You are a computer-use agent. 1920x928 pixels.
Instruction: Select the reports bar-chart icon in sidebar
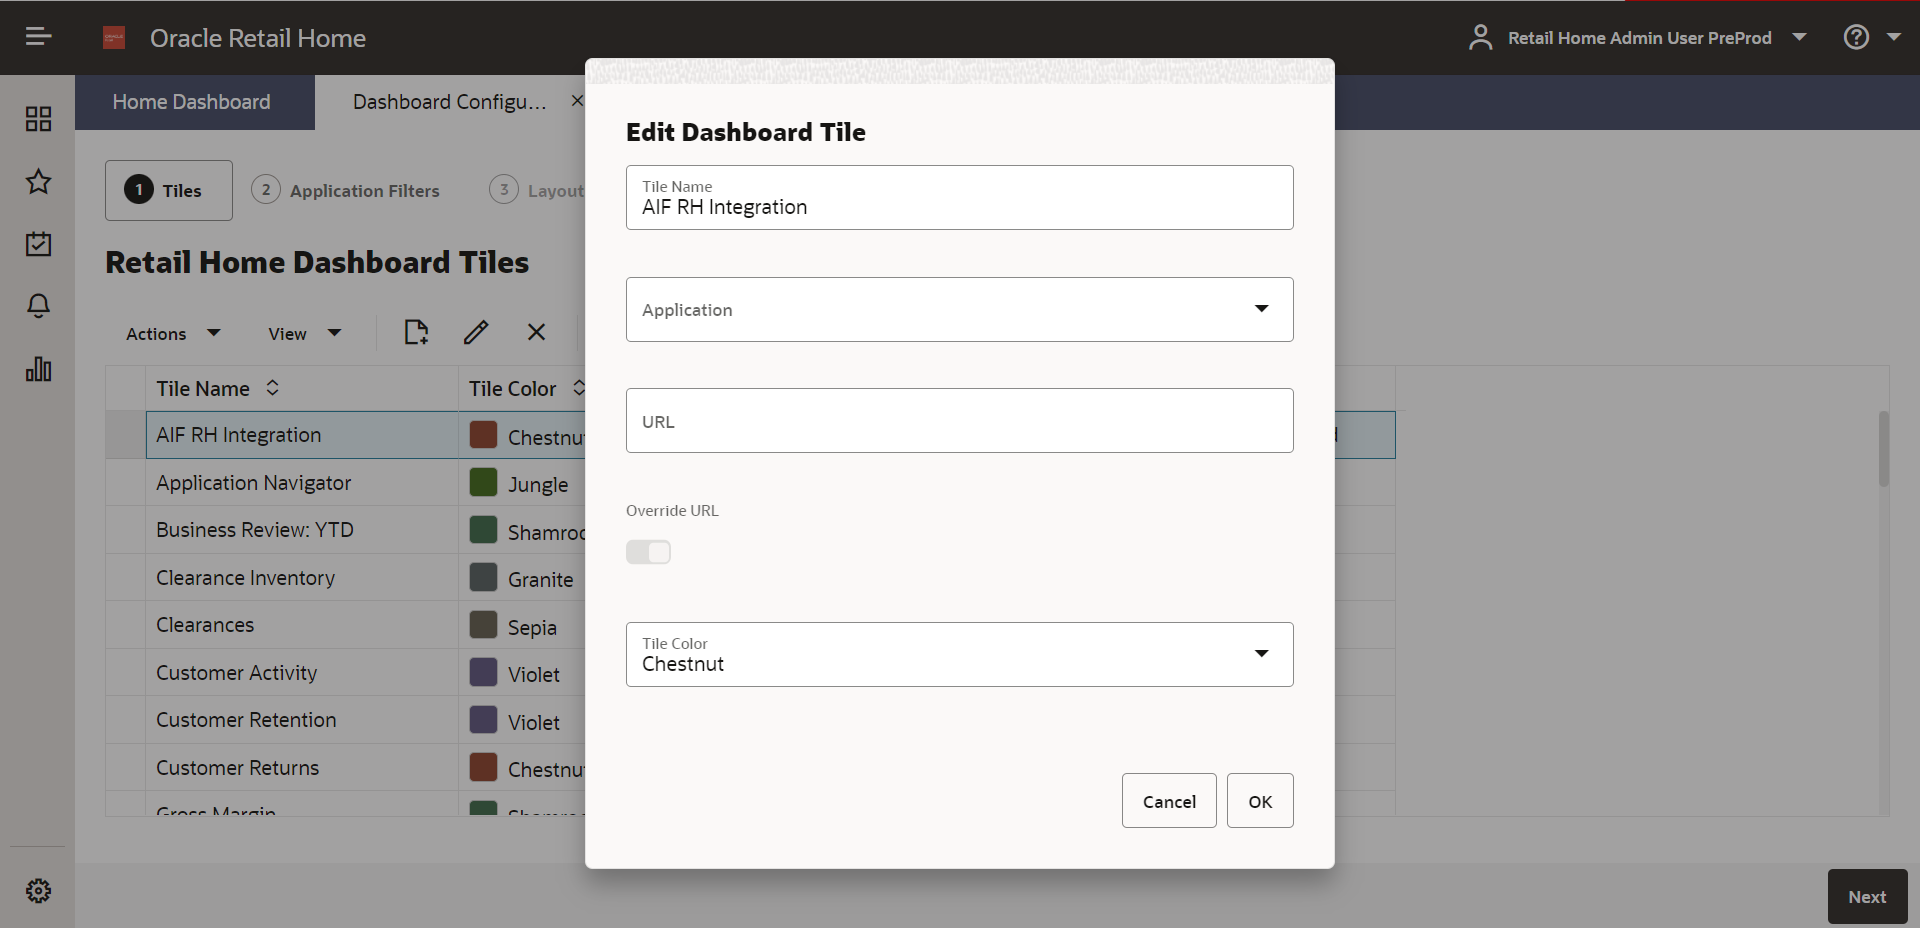point(38,369)
